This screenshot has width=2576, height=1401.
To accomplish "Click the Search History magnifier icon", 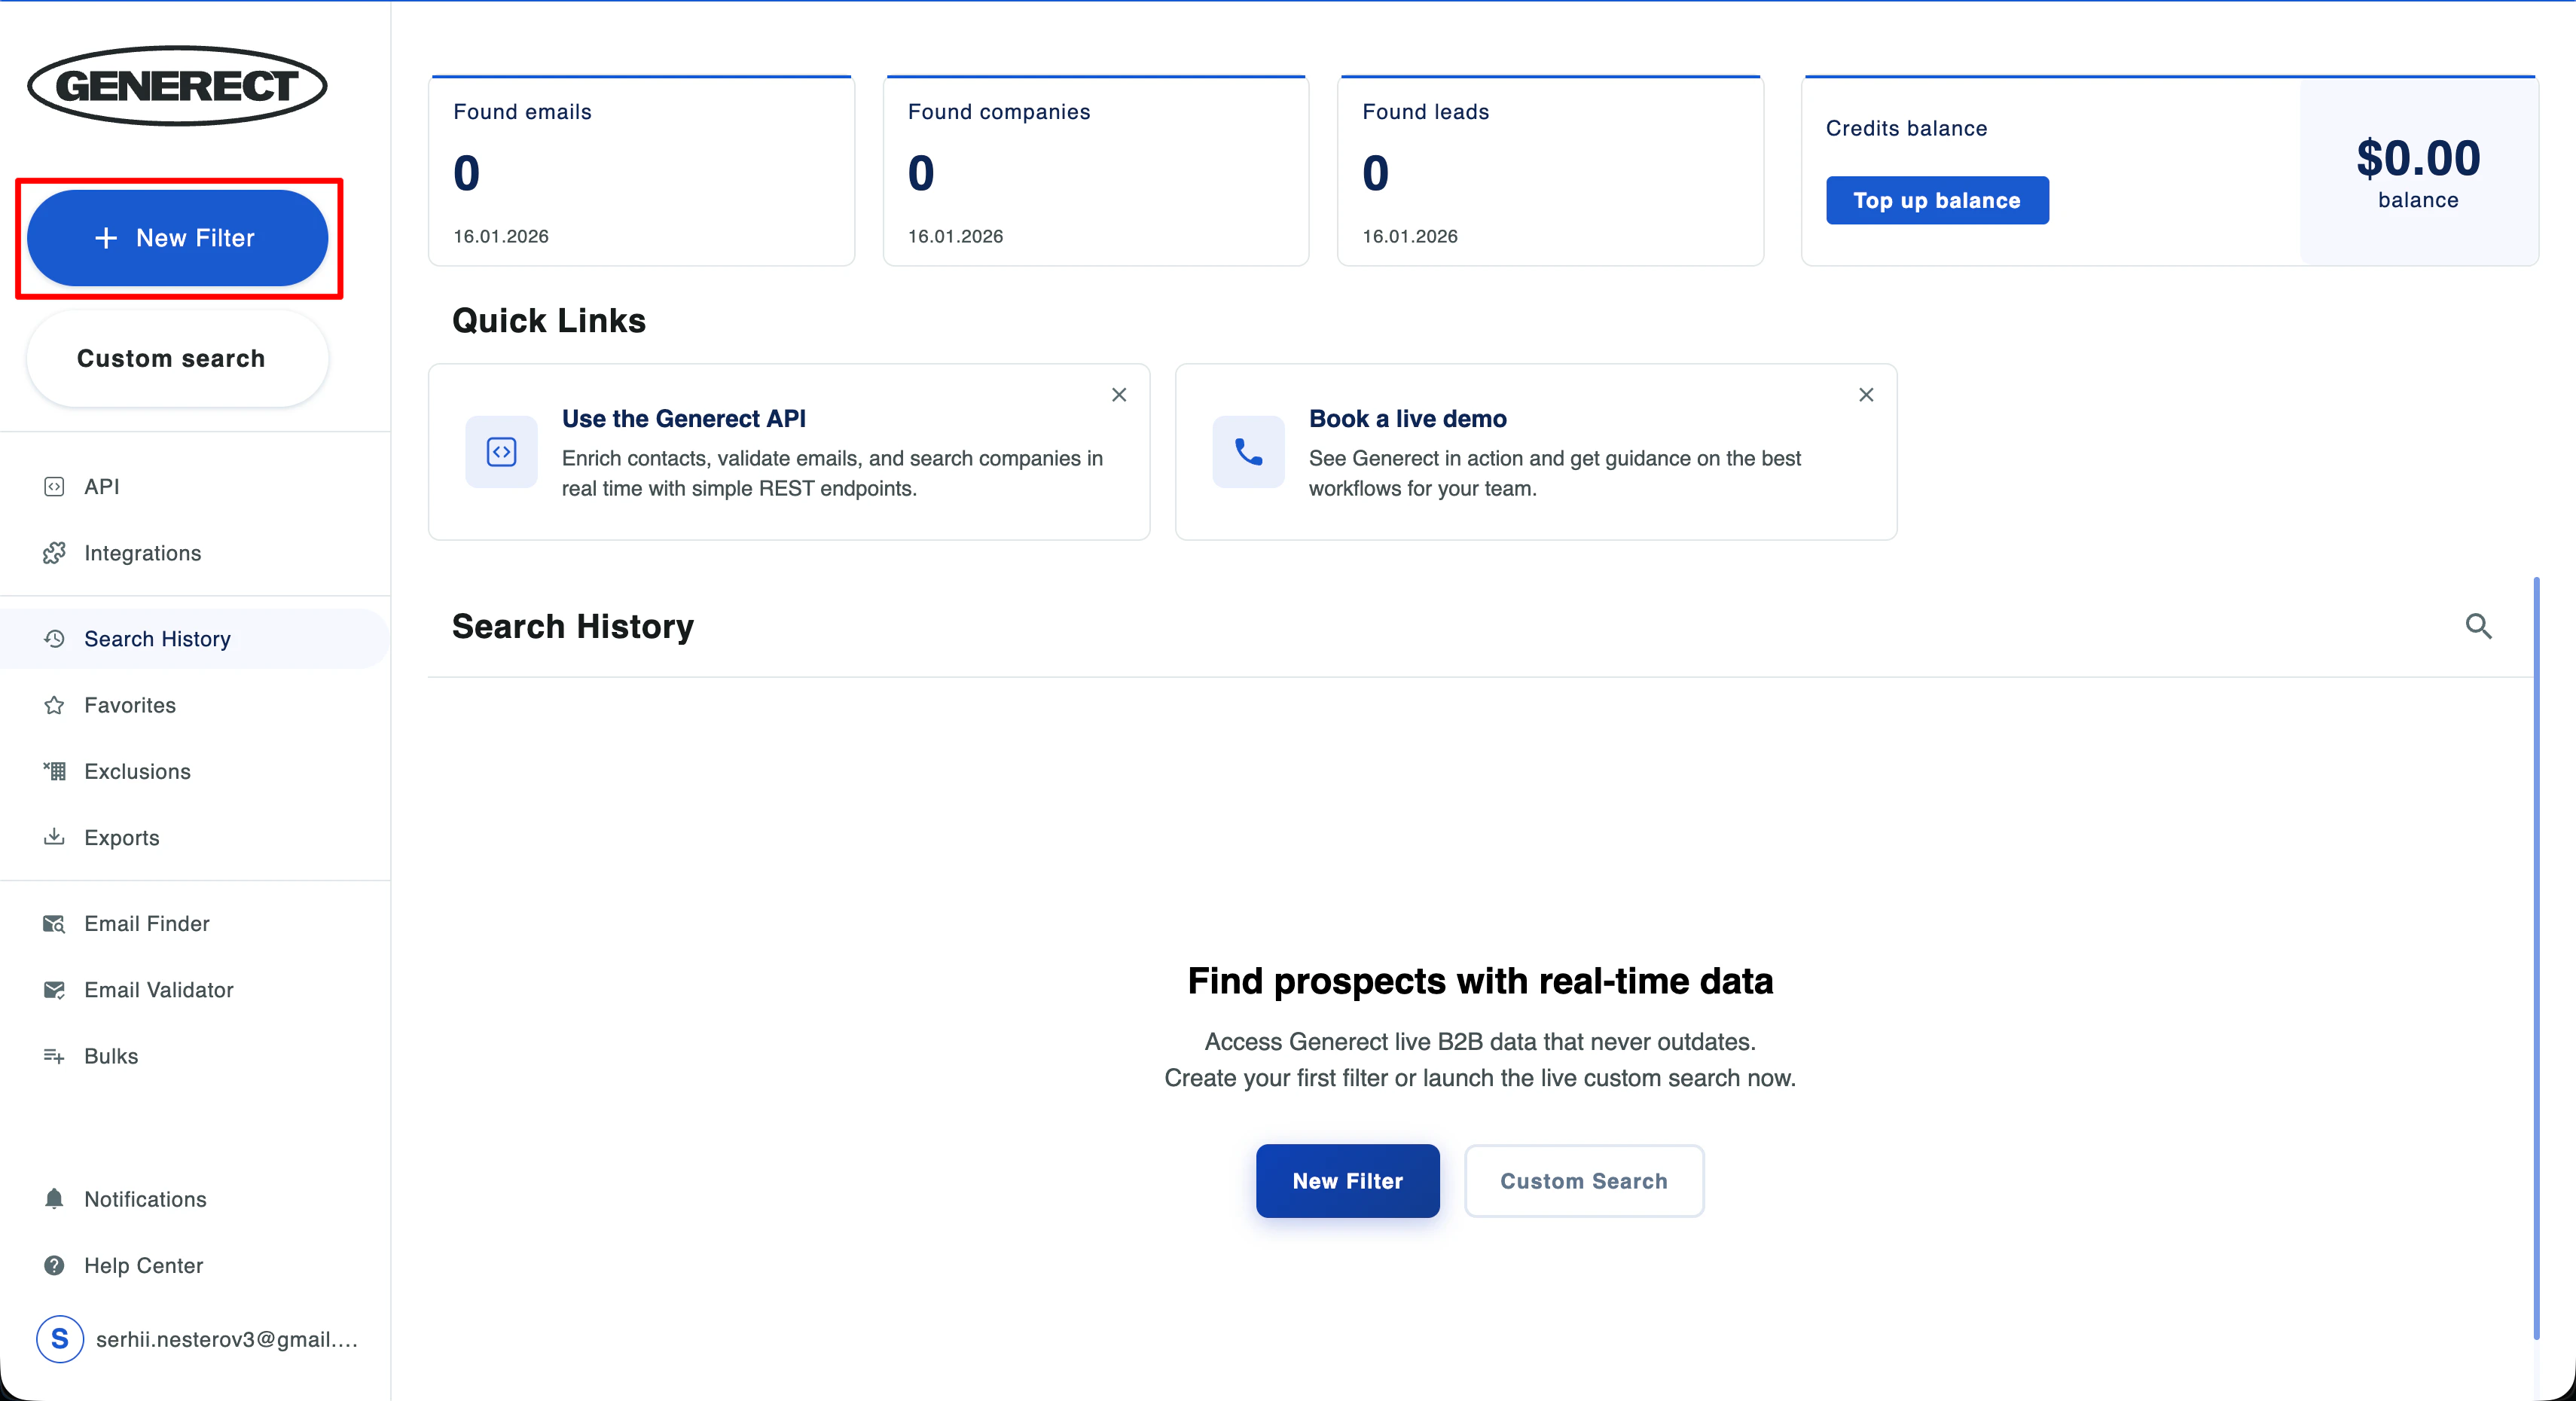I will 2477,626.
